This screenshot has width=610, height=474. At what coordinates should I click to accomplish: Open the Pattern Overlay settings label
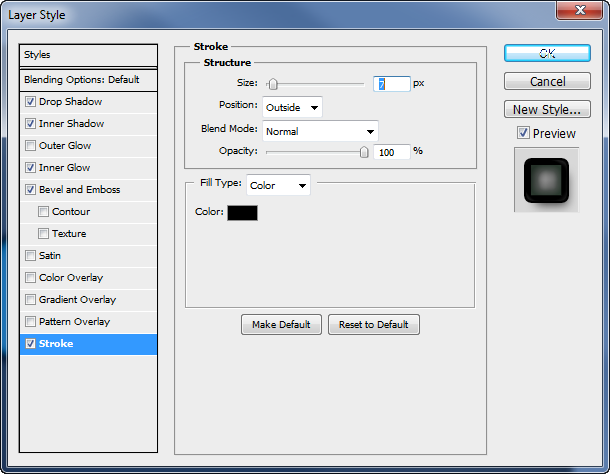pyautogui.click(x=75, y=322)
